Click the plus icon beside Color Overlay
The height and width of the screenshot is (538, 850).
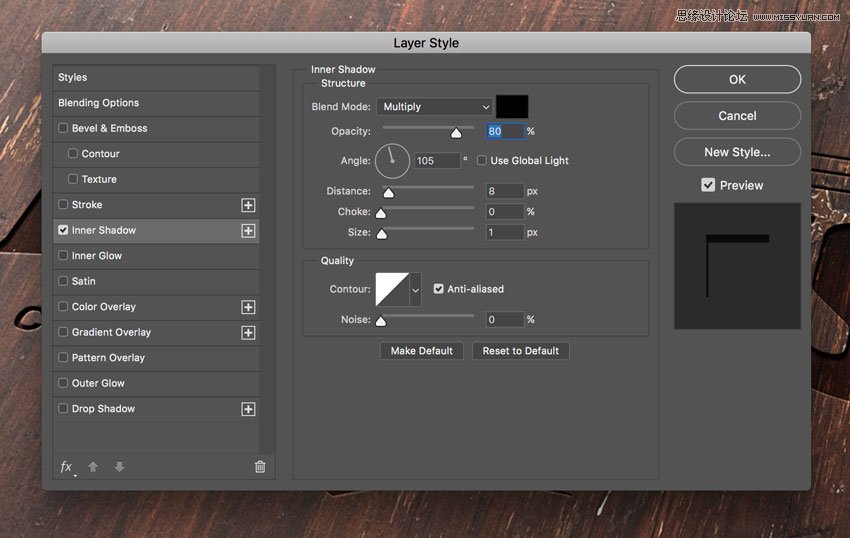click(248, 307)
